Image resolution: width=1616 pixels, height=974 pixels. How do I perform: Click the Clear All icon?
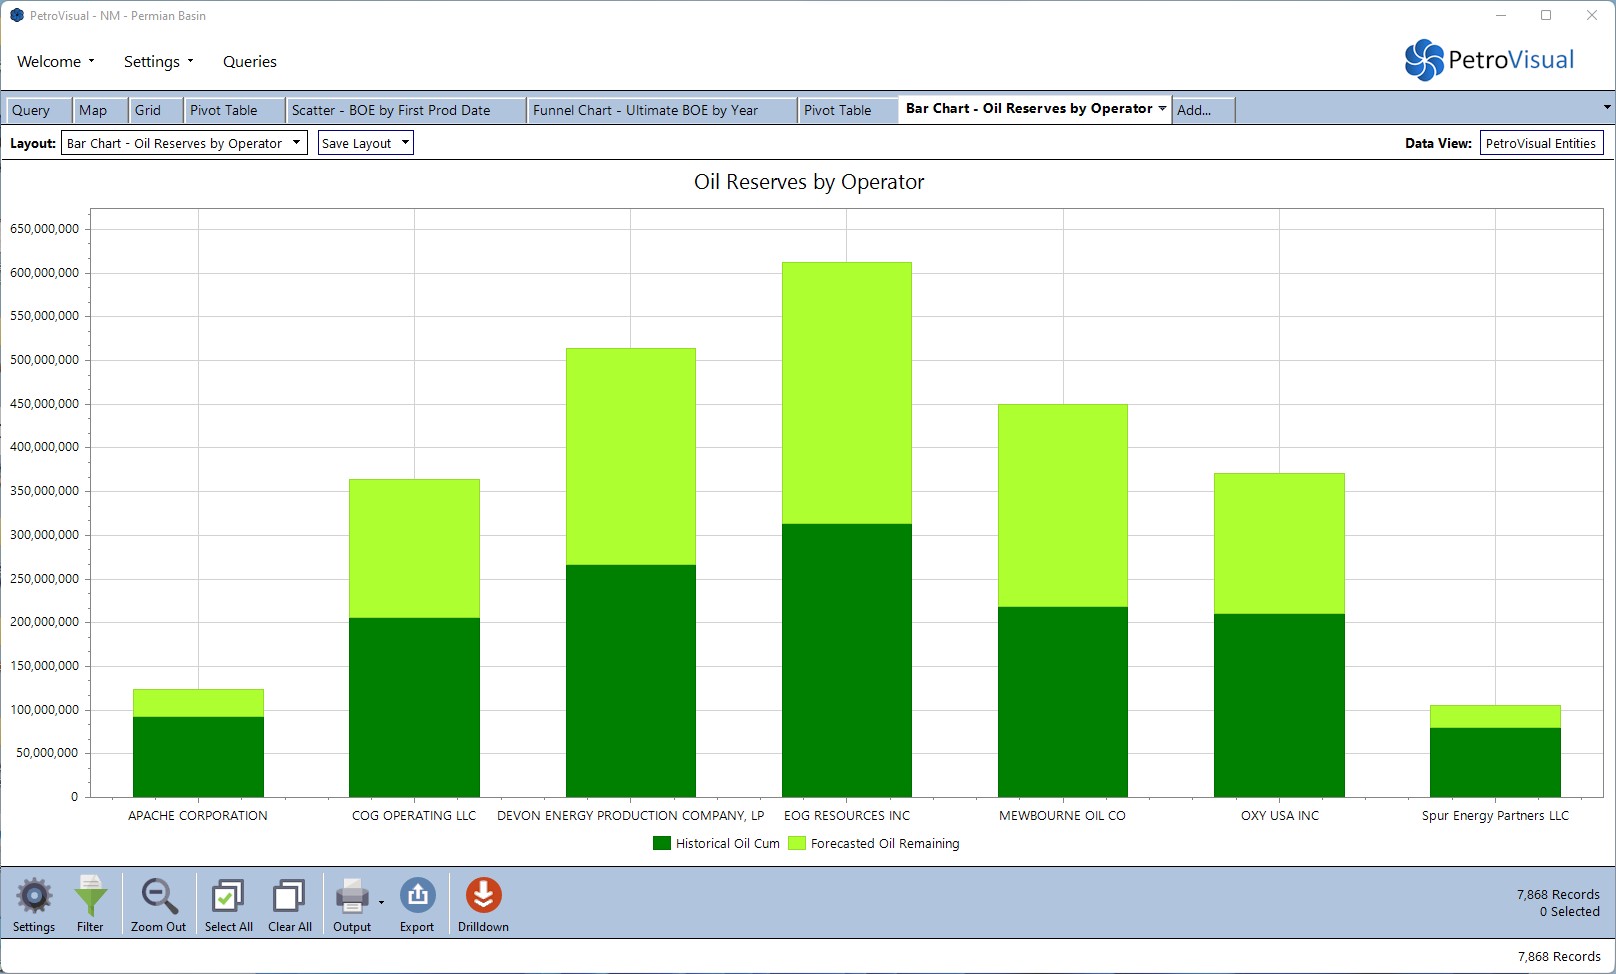coord(289,897)
